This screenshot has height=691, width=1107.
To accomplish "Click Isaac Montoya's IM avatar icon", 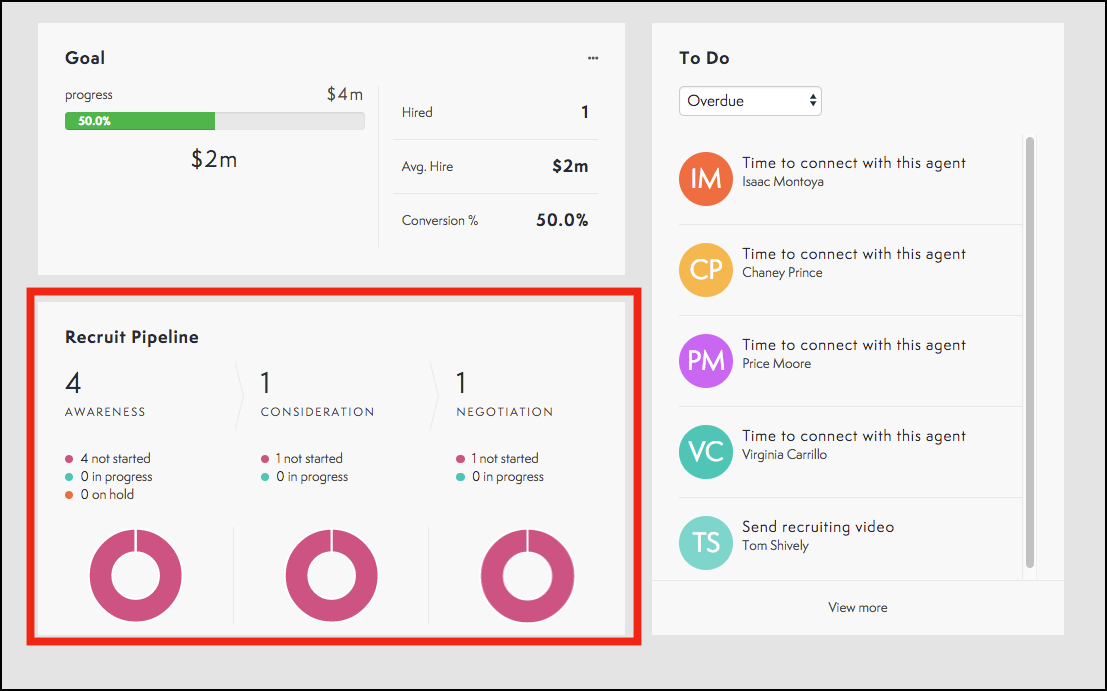I will 707,179.
